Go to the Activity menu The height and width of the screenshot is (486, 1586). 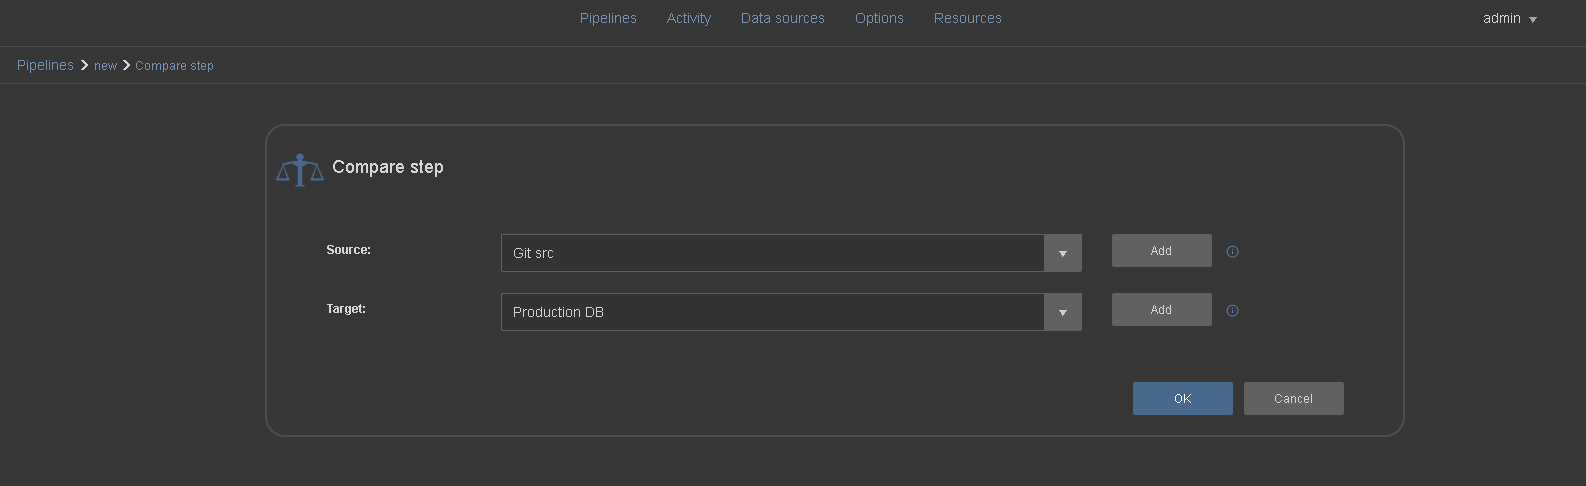pos(689,18)
